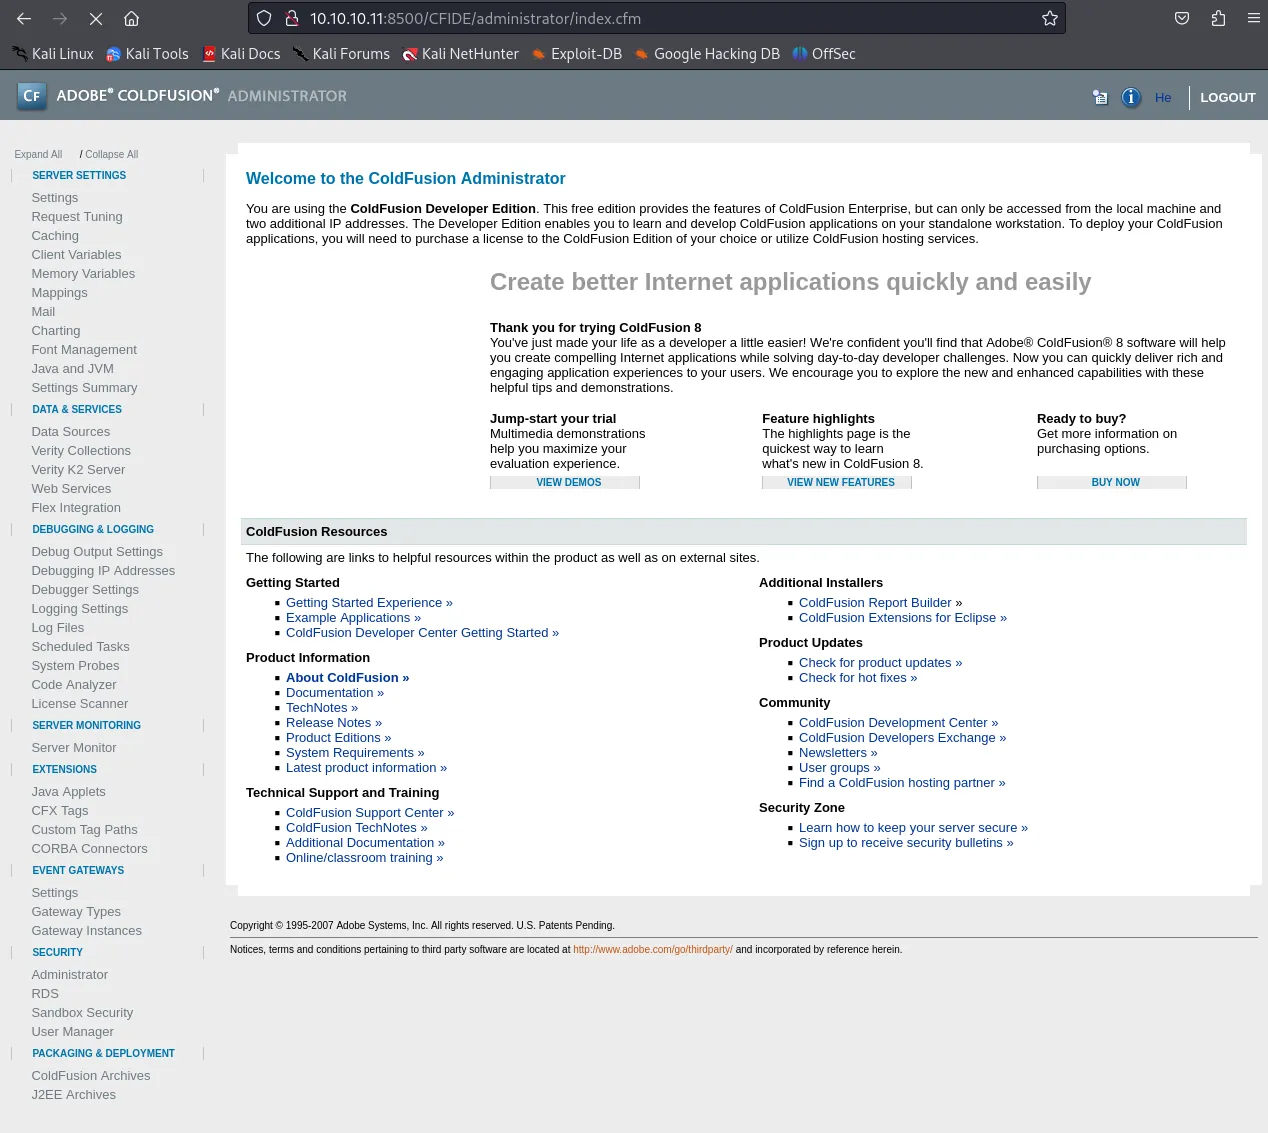Open the Kali Docs bookmark
This screenshot has height=1133, width=1268.
[241, 54]
